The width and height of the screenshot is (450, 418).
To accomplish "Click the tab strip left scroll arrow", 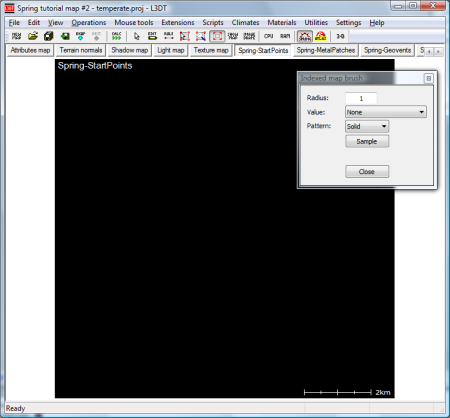I will click(x=429, y=52).
